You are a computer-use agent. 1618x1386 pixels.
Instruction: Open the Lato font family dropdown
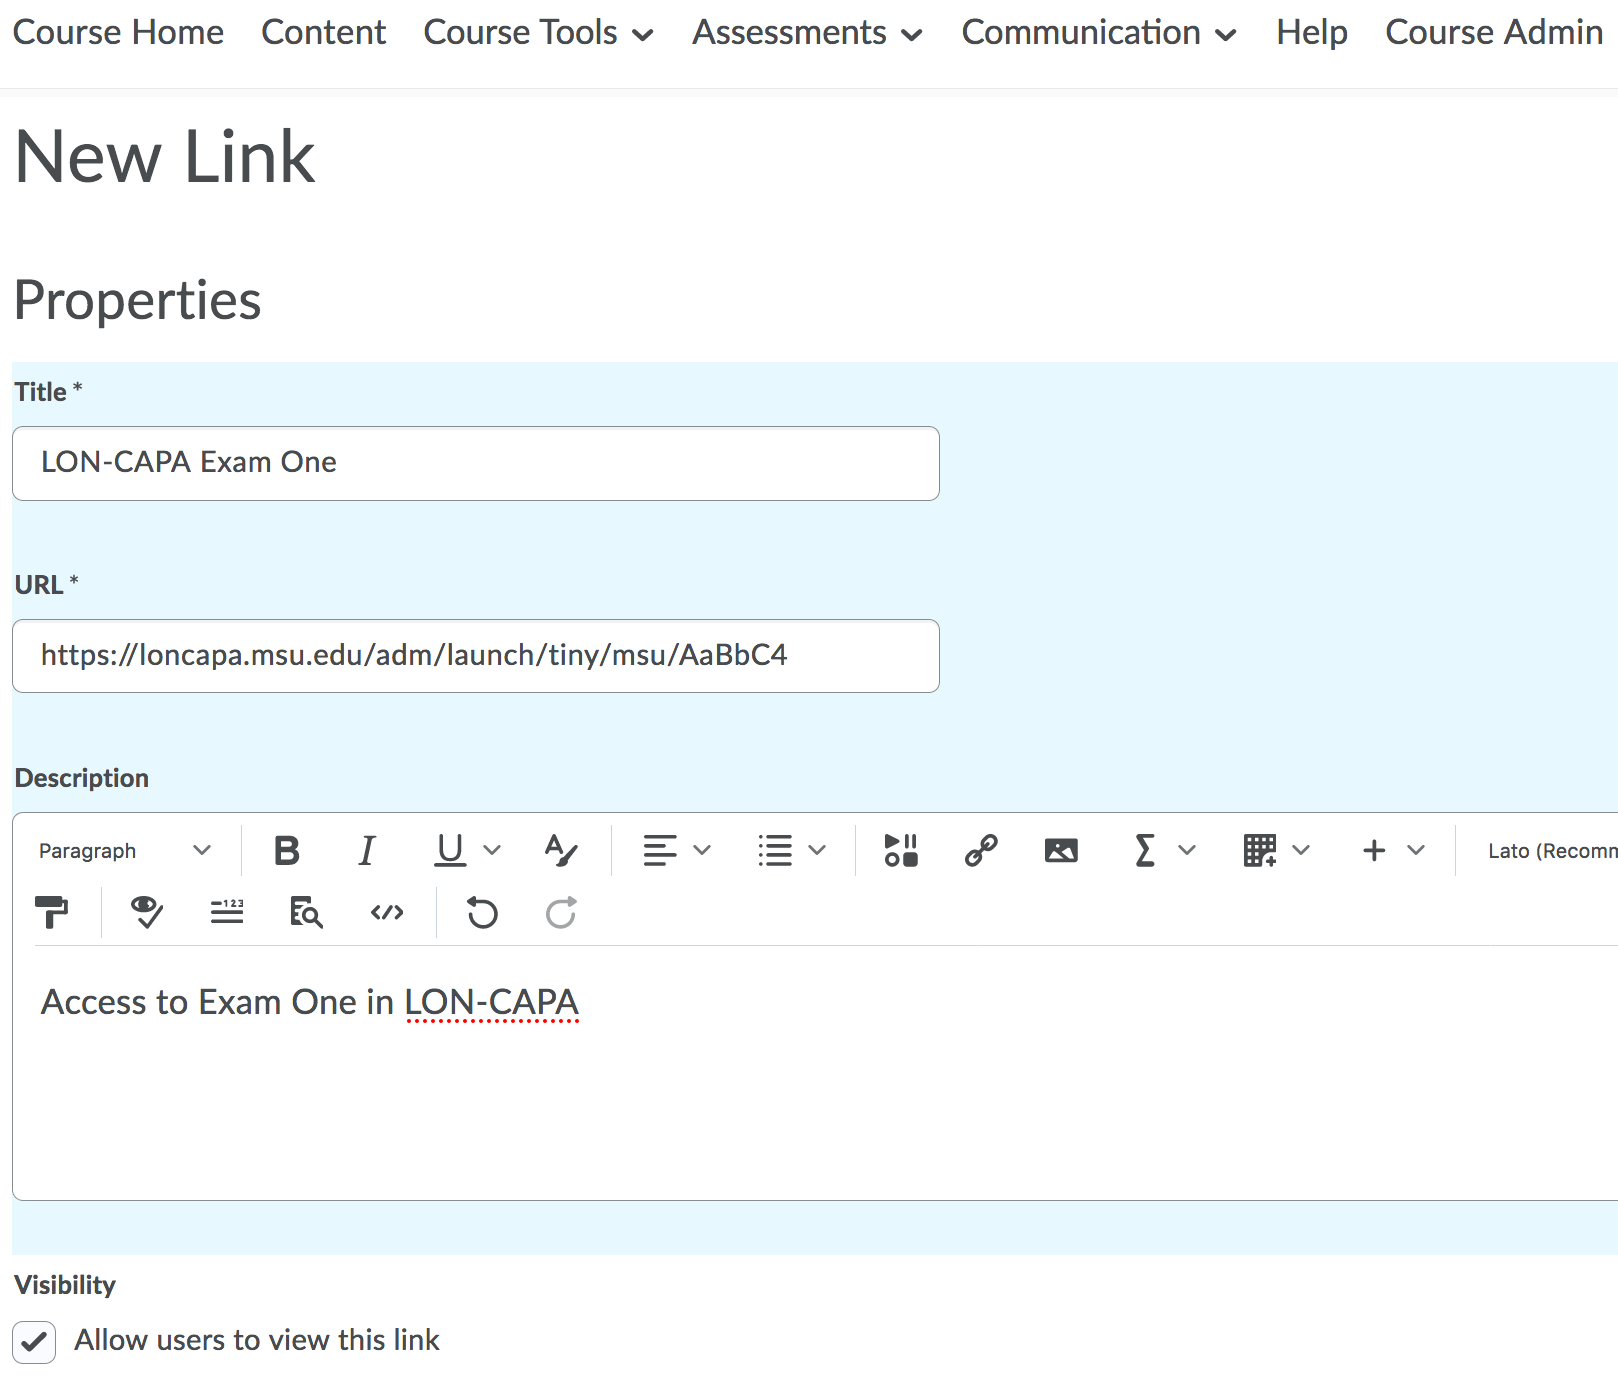1552,851
